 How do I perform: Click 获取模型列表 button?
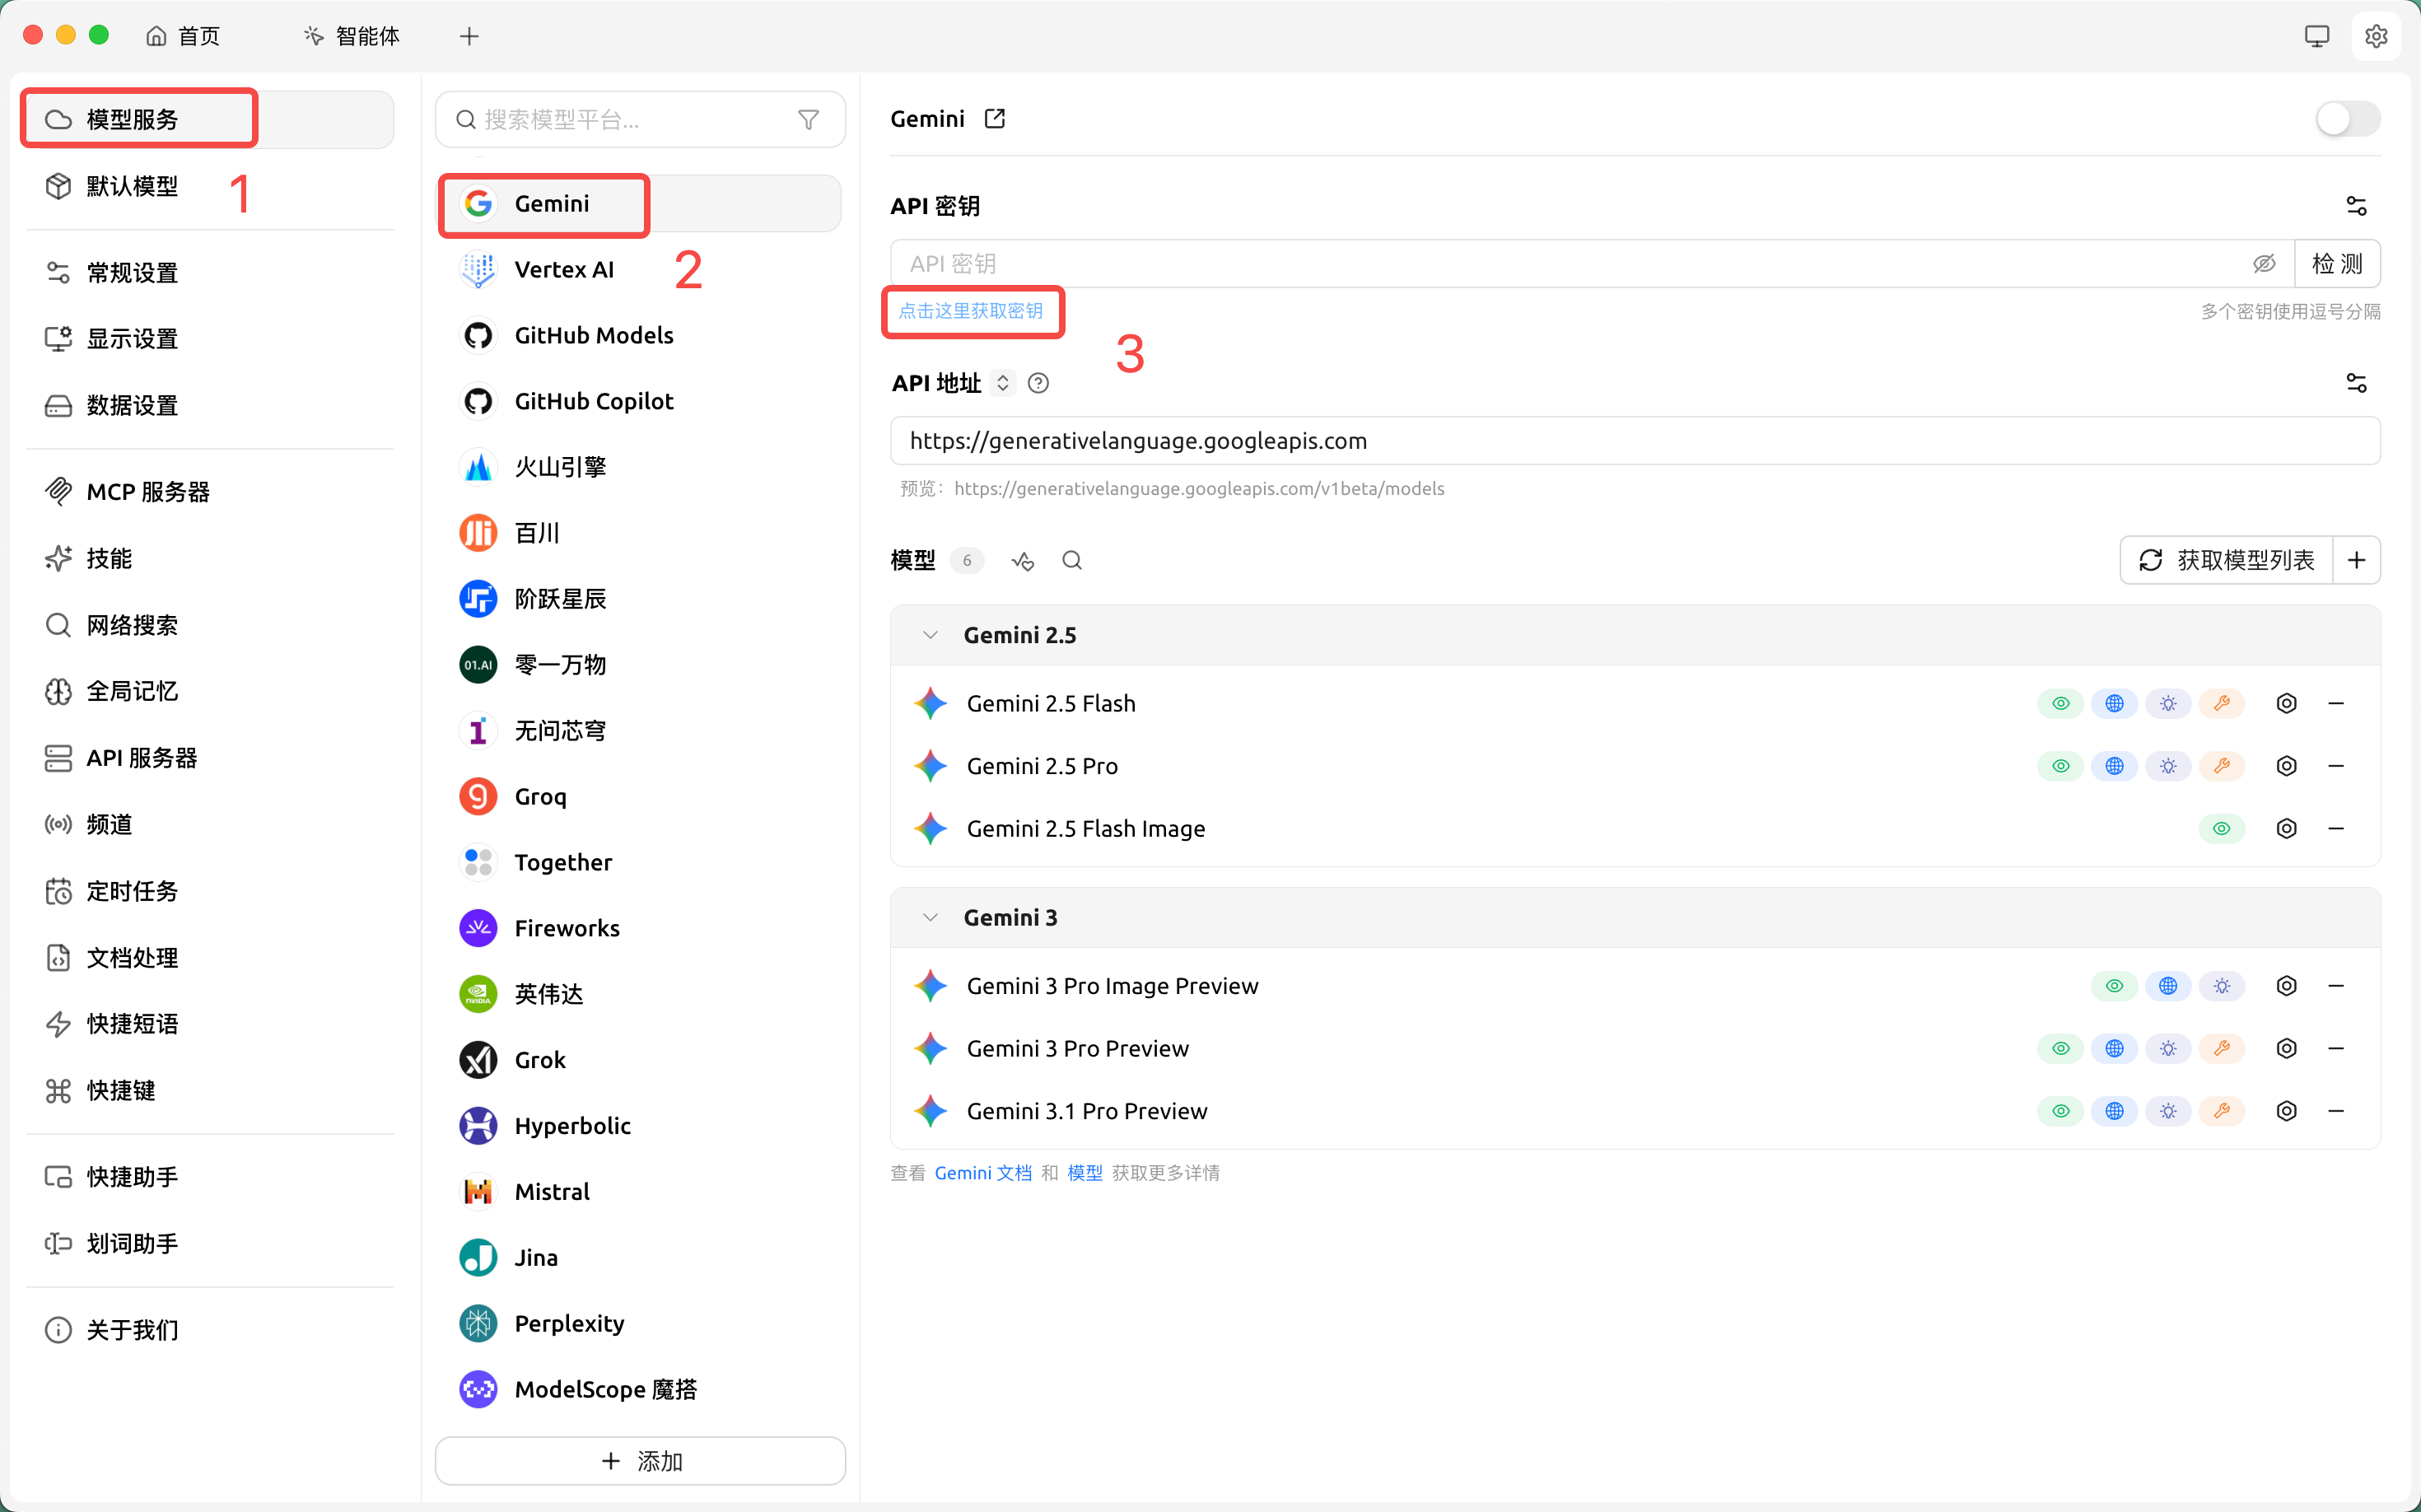pyautogui.click(x=2226, y=560)
